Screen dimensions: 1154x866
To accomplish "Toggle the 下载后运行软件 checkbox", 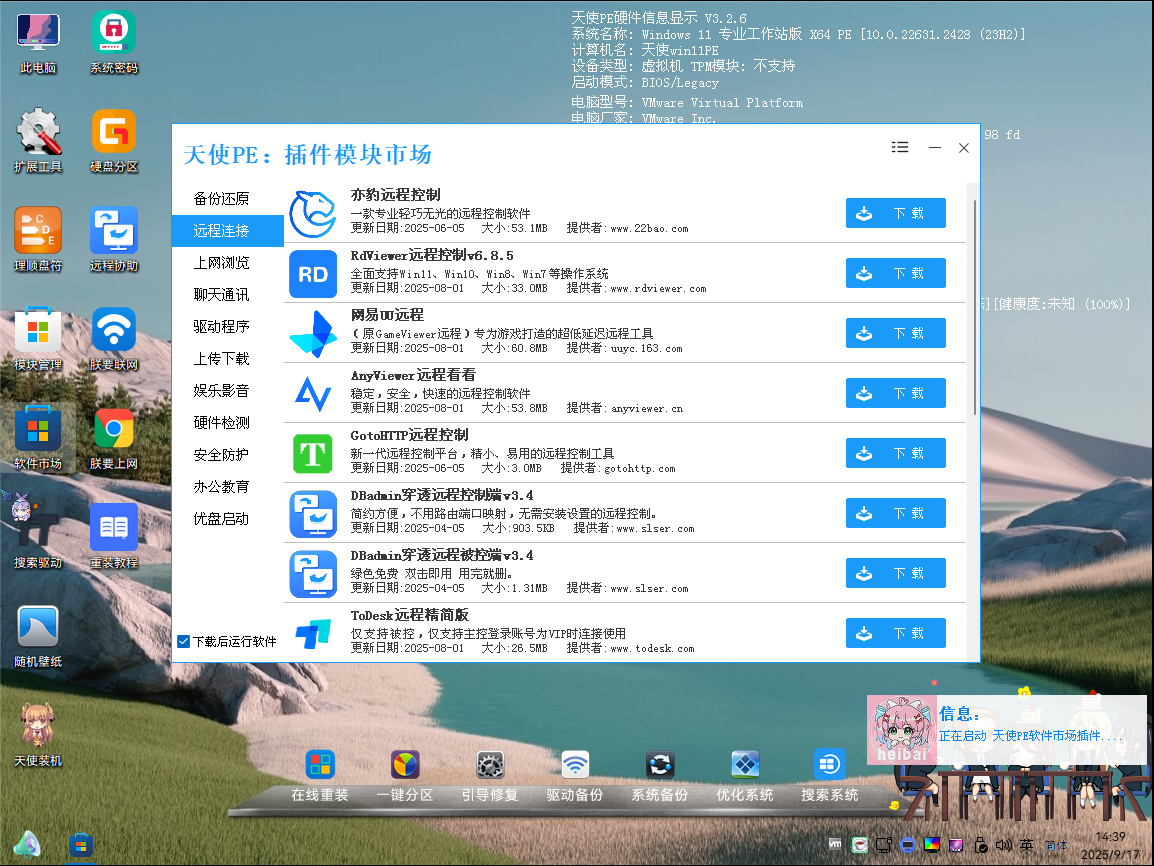I will tap(184, 642).
